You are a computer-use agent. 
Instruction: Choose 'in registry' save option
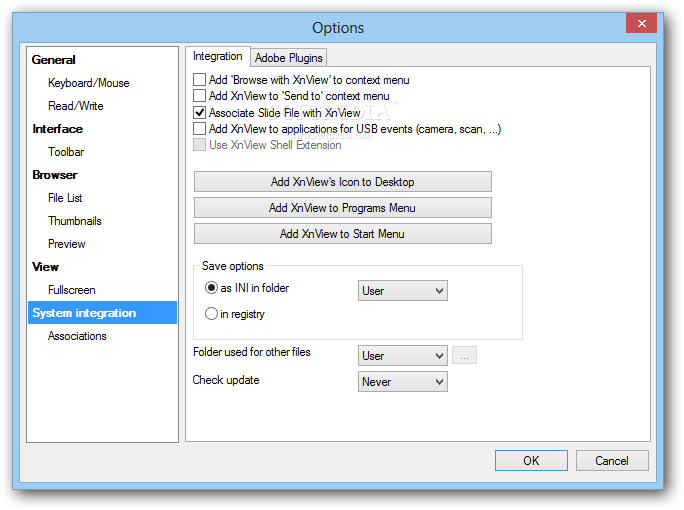tap(211, 314)
